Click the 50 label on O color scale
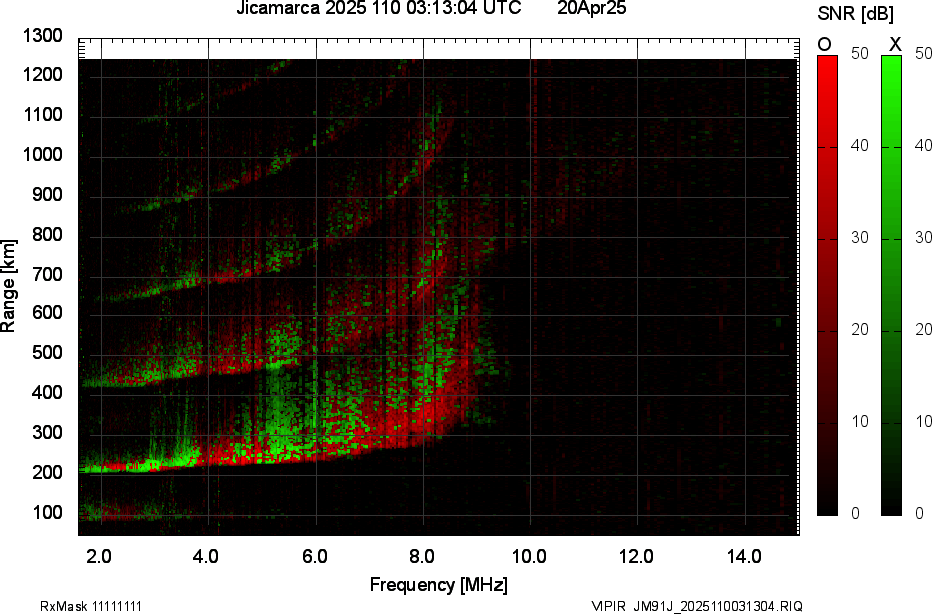The width and height of the screenshot is (932, 614). [859, 53]
